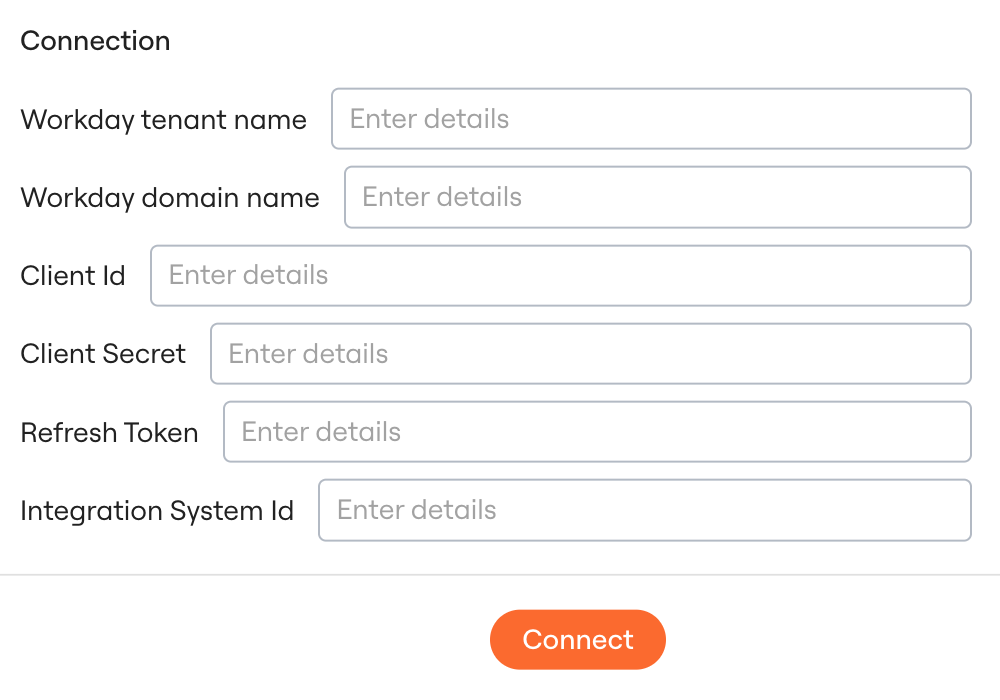
Task: Click the "Integration System Id" label
Action: (x=157, y=511)
